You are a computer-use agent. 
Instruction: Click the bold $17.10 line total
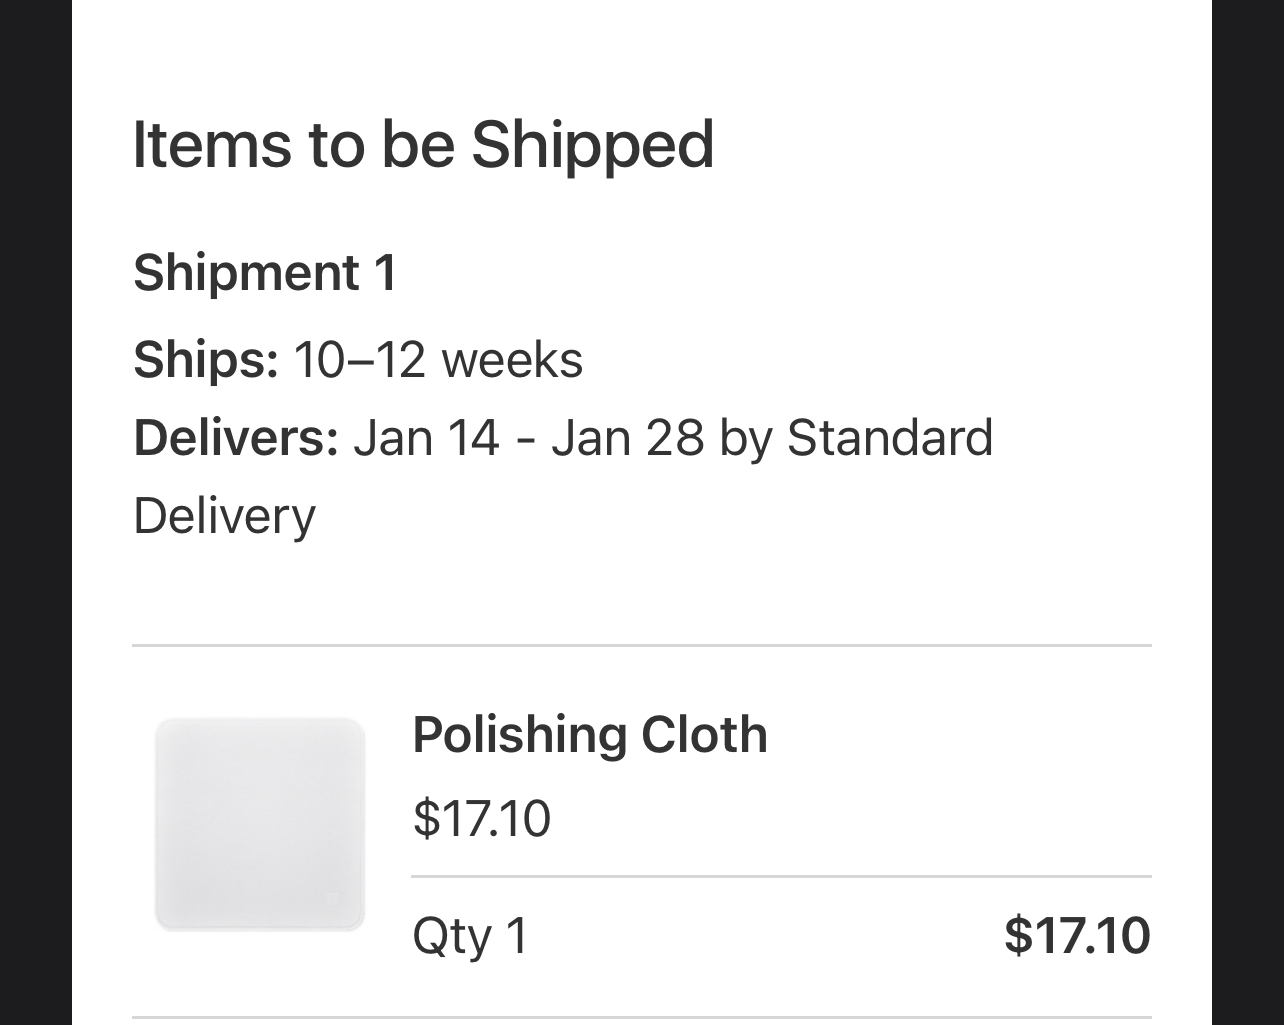click(1076, 935)
